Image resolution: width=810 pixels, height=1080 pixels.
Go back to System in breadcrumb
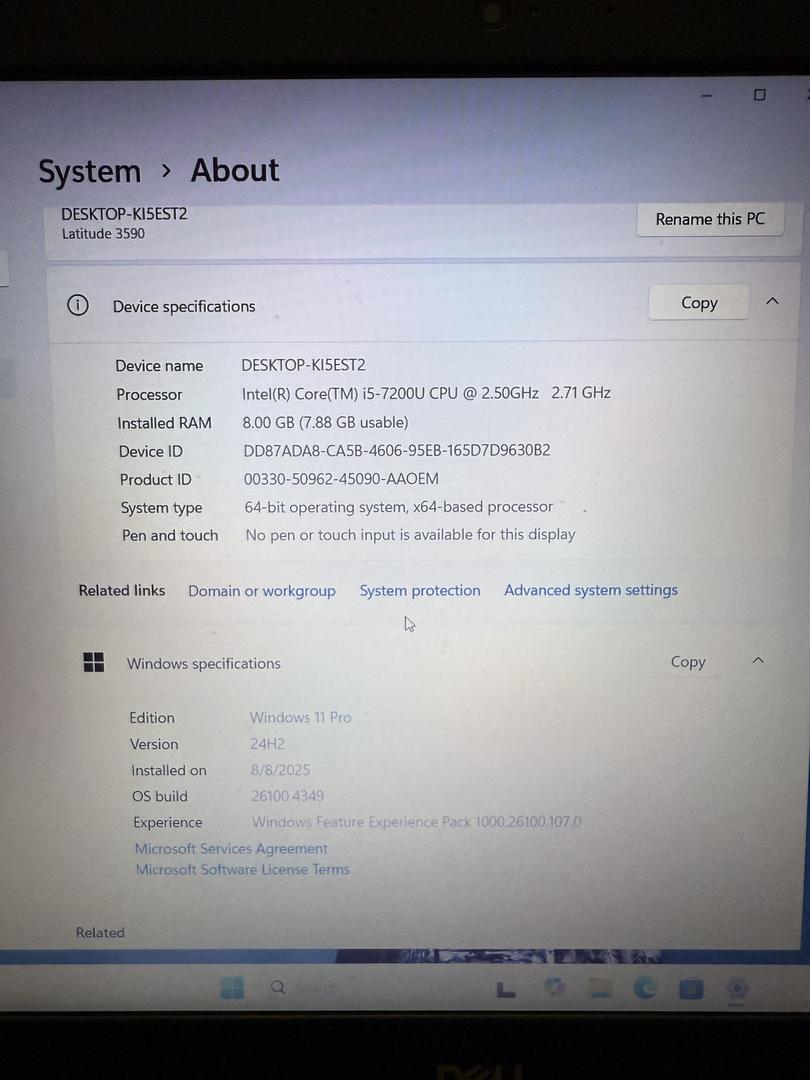coord(90,172)
